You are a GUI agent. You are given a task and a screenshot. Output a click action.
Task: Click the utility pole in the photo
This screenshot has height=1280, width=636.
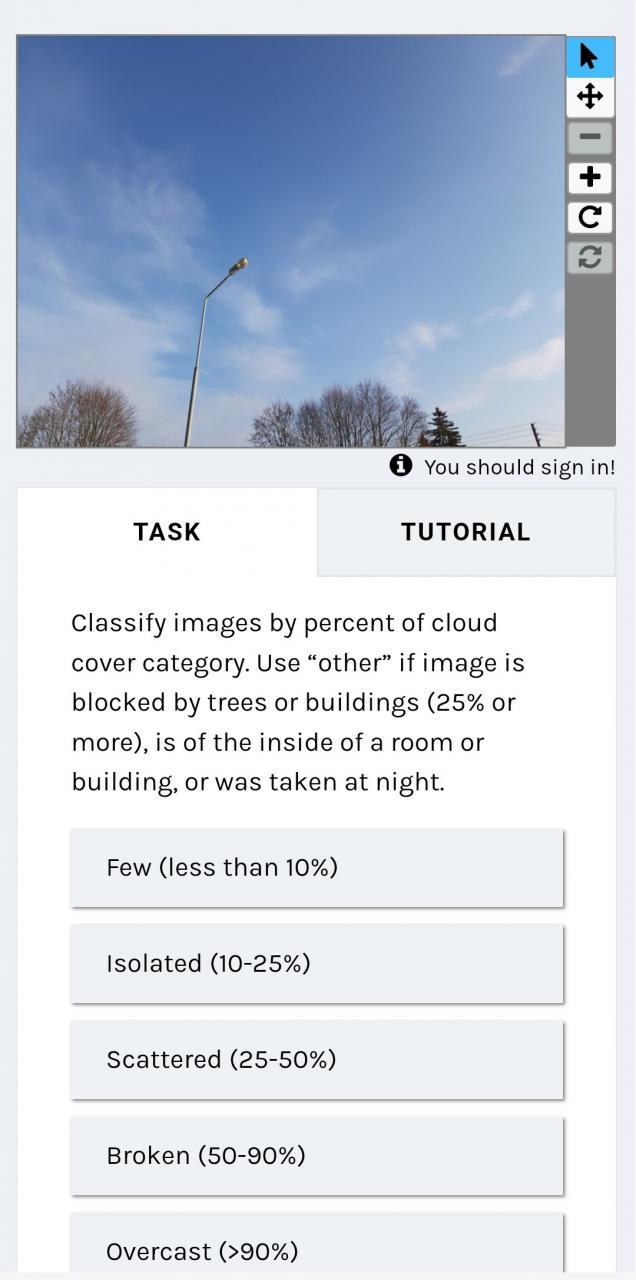[x=535, y=435]
